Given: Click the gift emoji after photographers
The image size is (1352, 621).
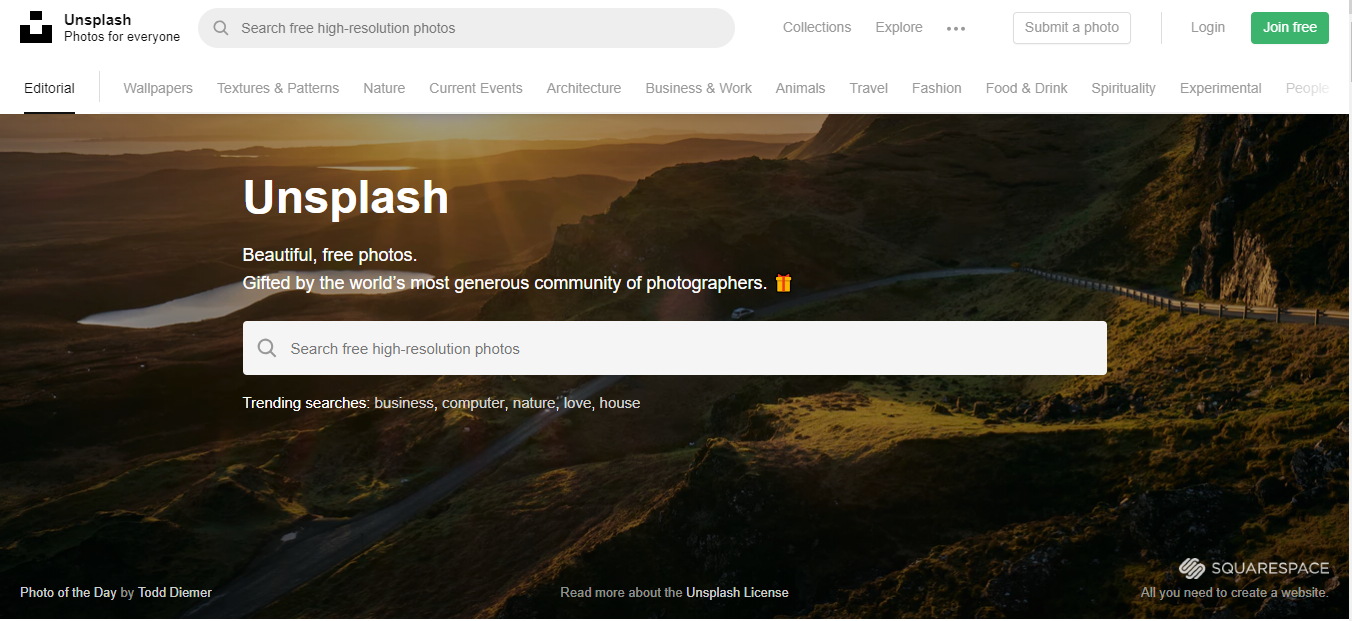Looking at the screenshot, I should coord(783,282).
